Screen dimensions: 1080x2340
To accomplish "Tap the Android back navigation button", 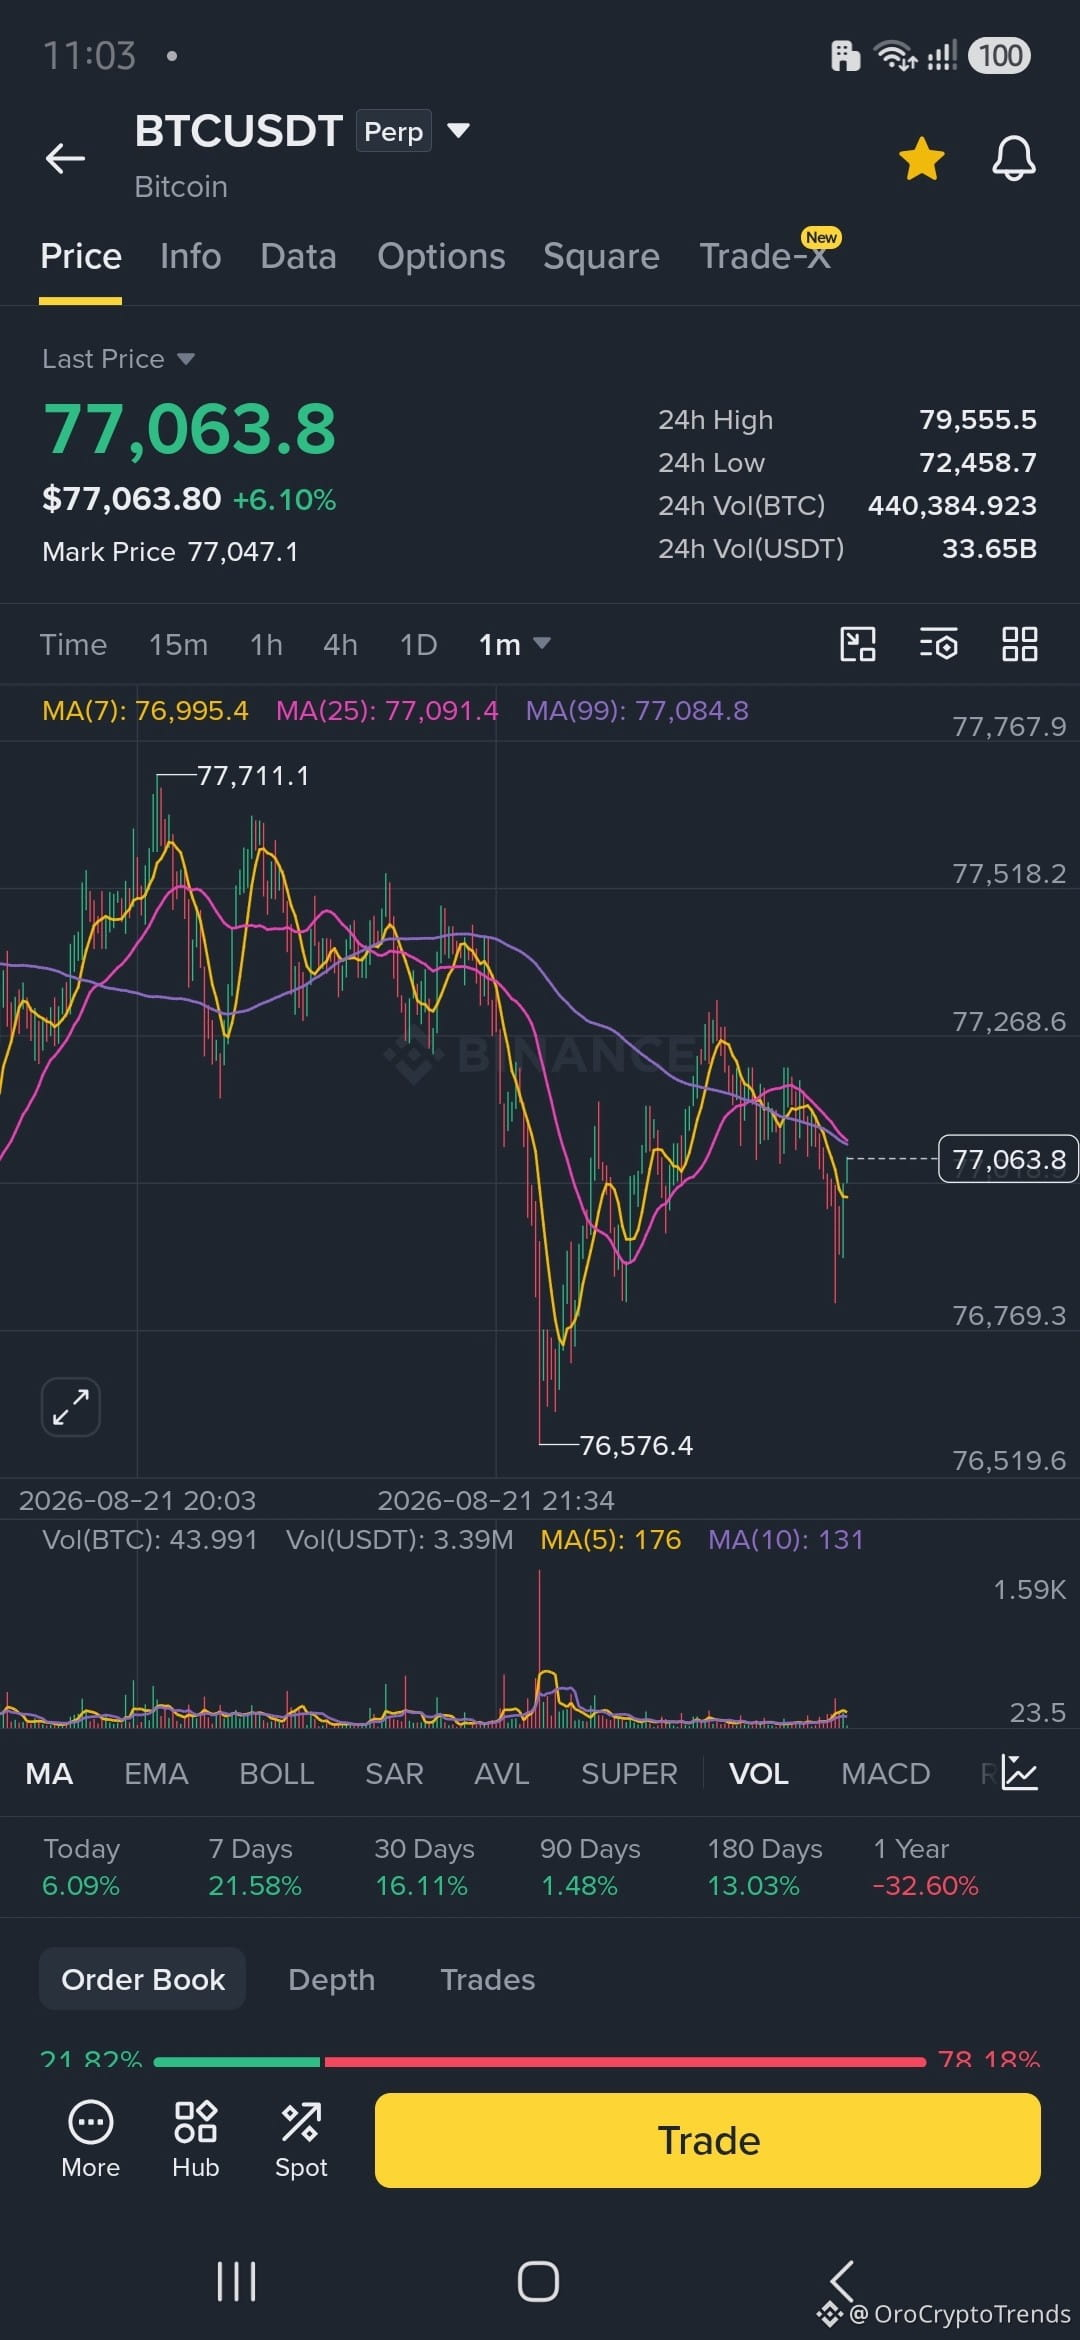I will click(x=842, y=2281).
